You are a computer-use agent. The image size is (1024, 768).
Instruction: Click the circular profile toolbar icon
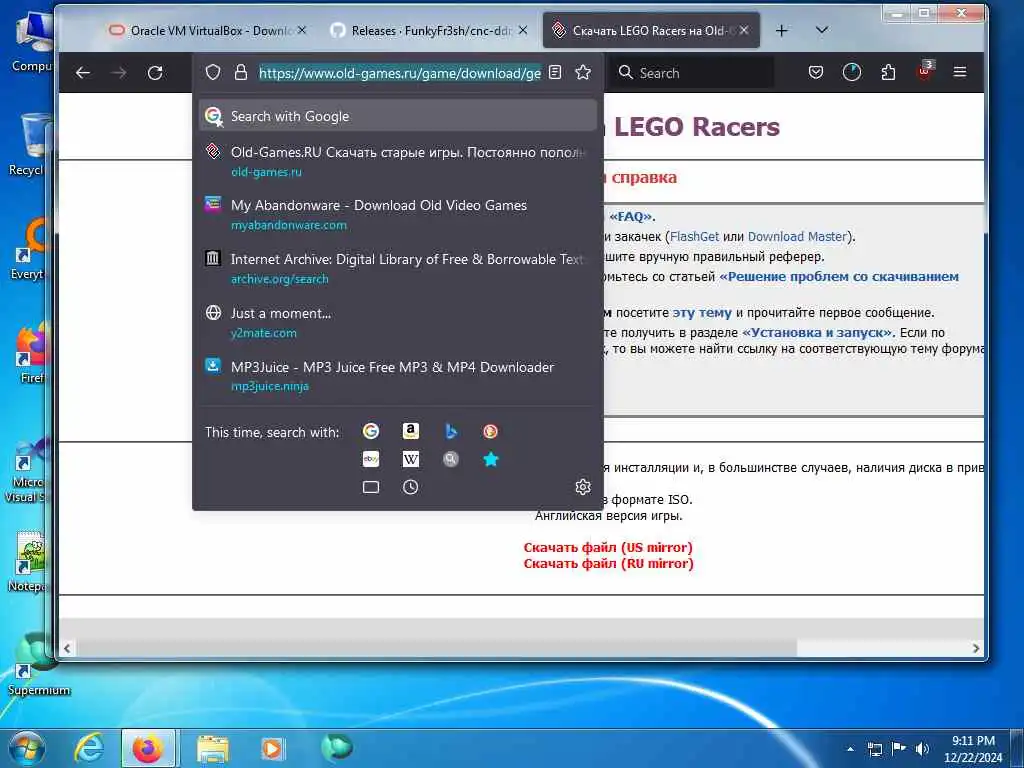852,72
